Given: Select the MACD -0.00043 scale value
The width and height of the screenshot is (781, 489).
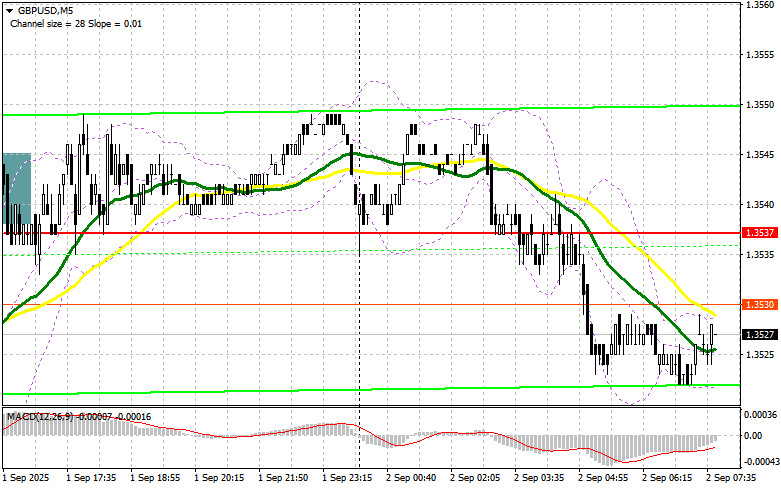Looking at the screenshot, I should pos(761,462).
